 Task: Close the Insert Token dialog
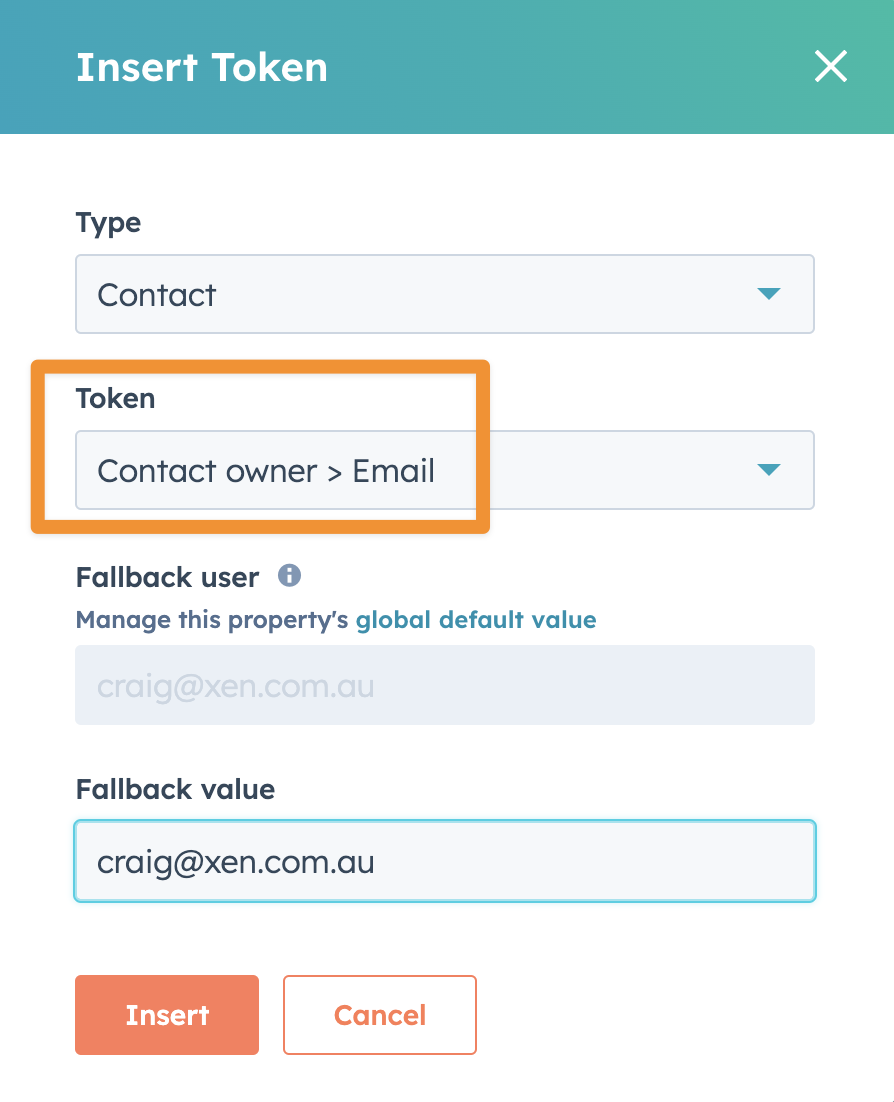pyautogui.click(x=831, y=66)
